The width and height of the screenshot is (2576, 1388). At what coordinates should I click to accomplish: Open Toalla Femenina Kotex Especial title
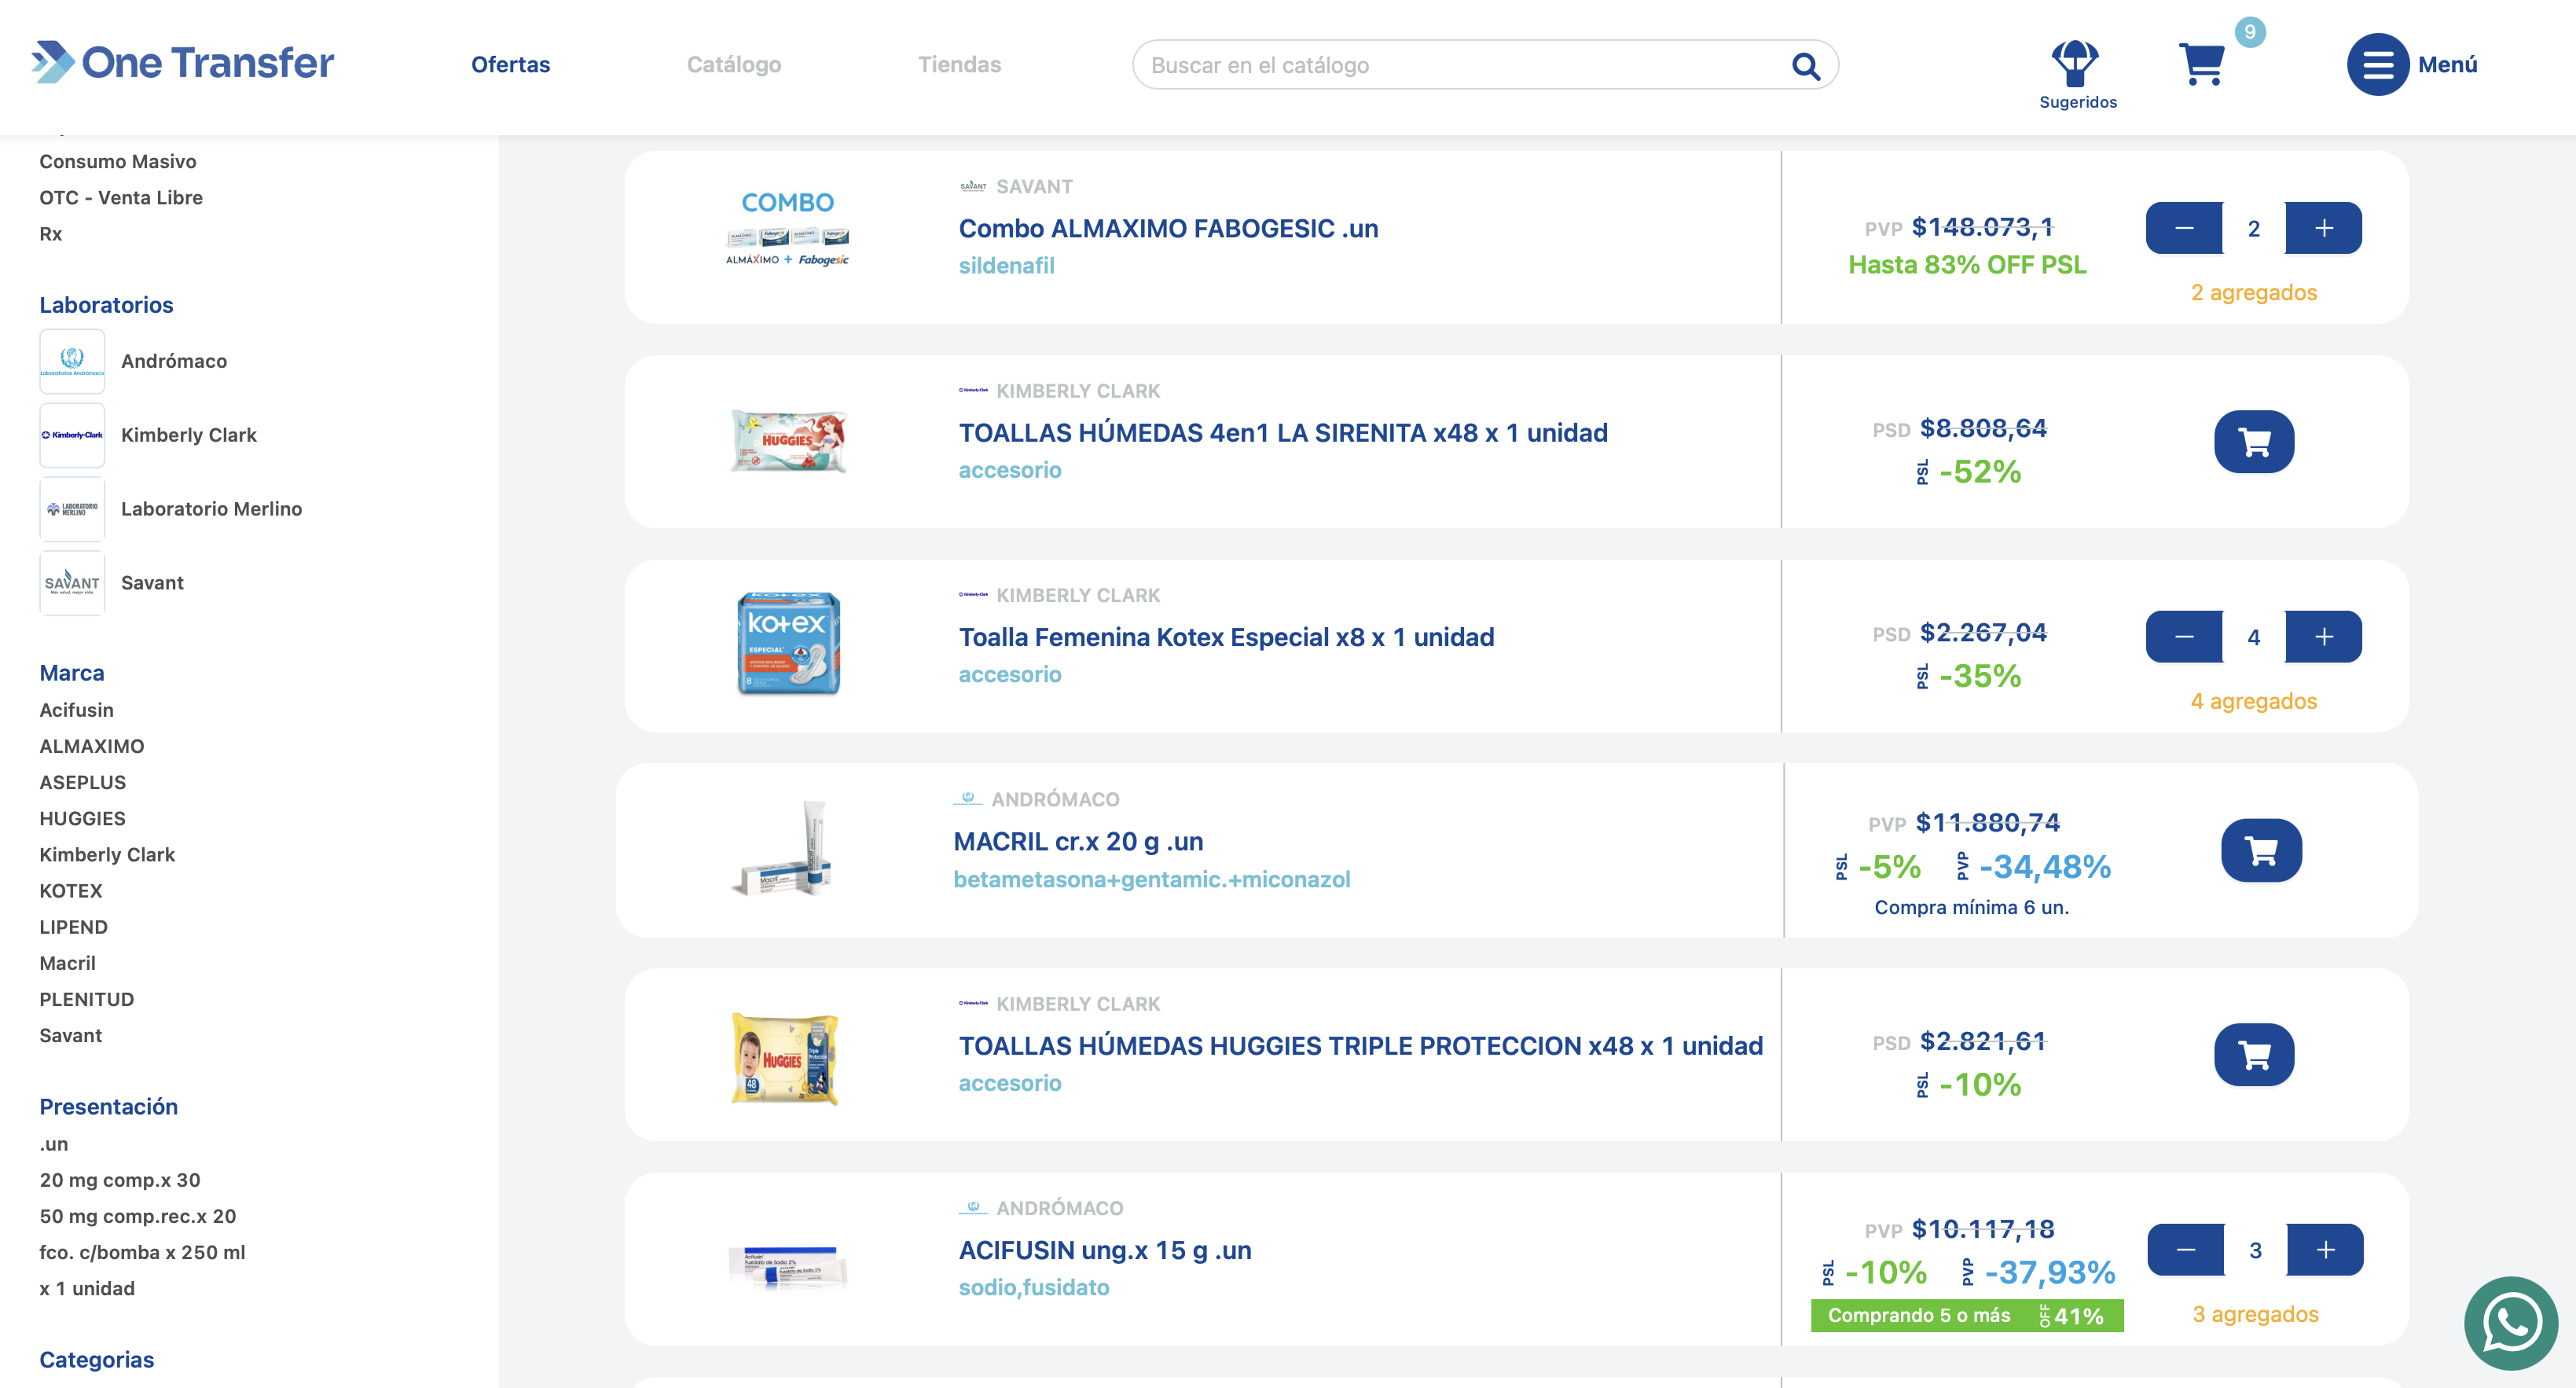point(1226,637)
